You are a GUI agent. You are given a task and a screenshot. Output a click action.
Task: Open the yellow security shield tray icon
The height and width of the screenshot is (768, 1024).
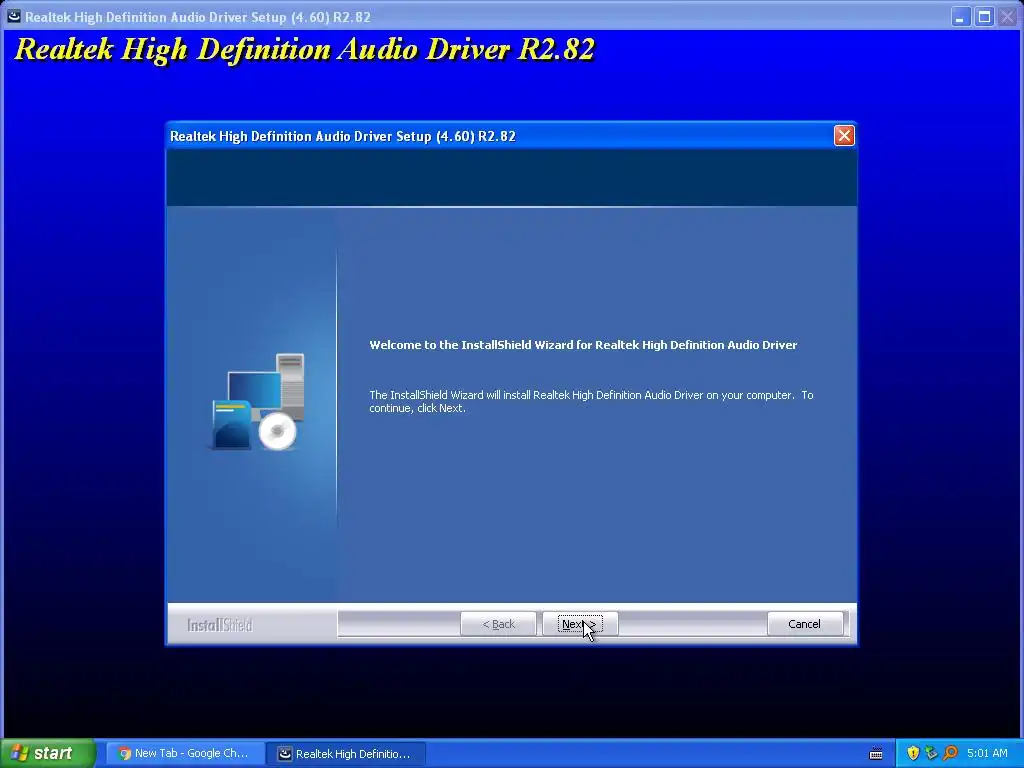pyautogui.click(x=913, y=753)
